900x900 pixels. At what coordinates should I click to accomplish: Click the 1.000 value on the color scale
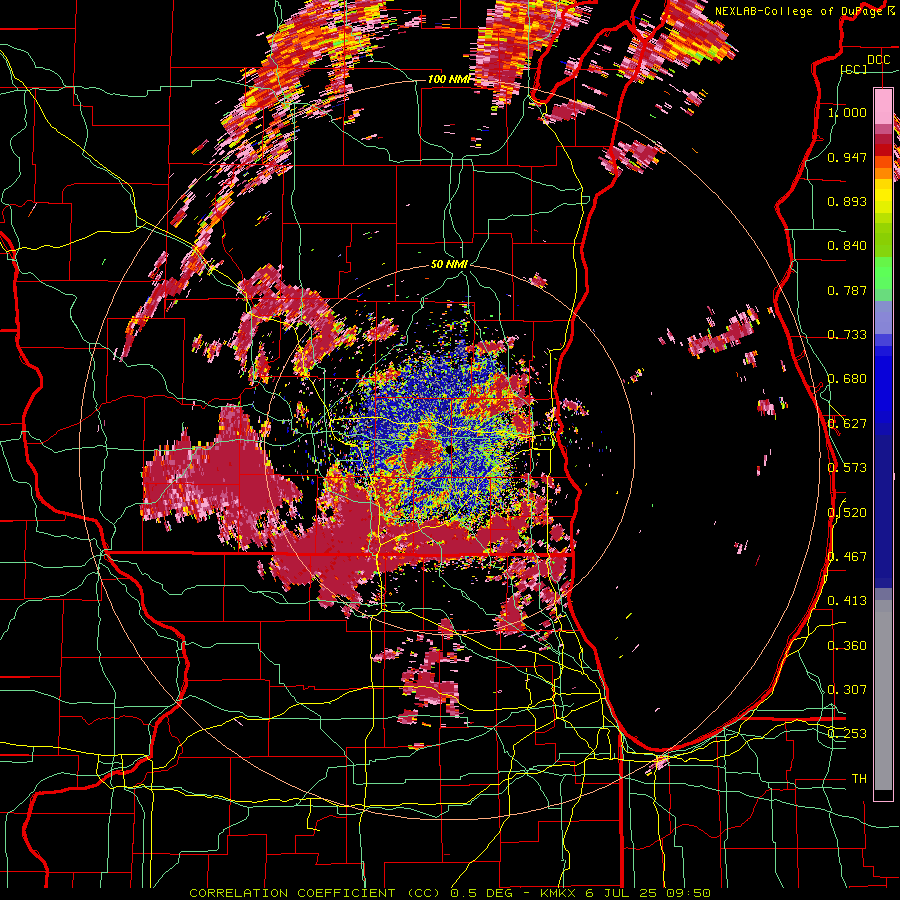847,112
